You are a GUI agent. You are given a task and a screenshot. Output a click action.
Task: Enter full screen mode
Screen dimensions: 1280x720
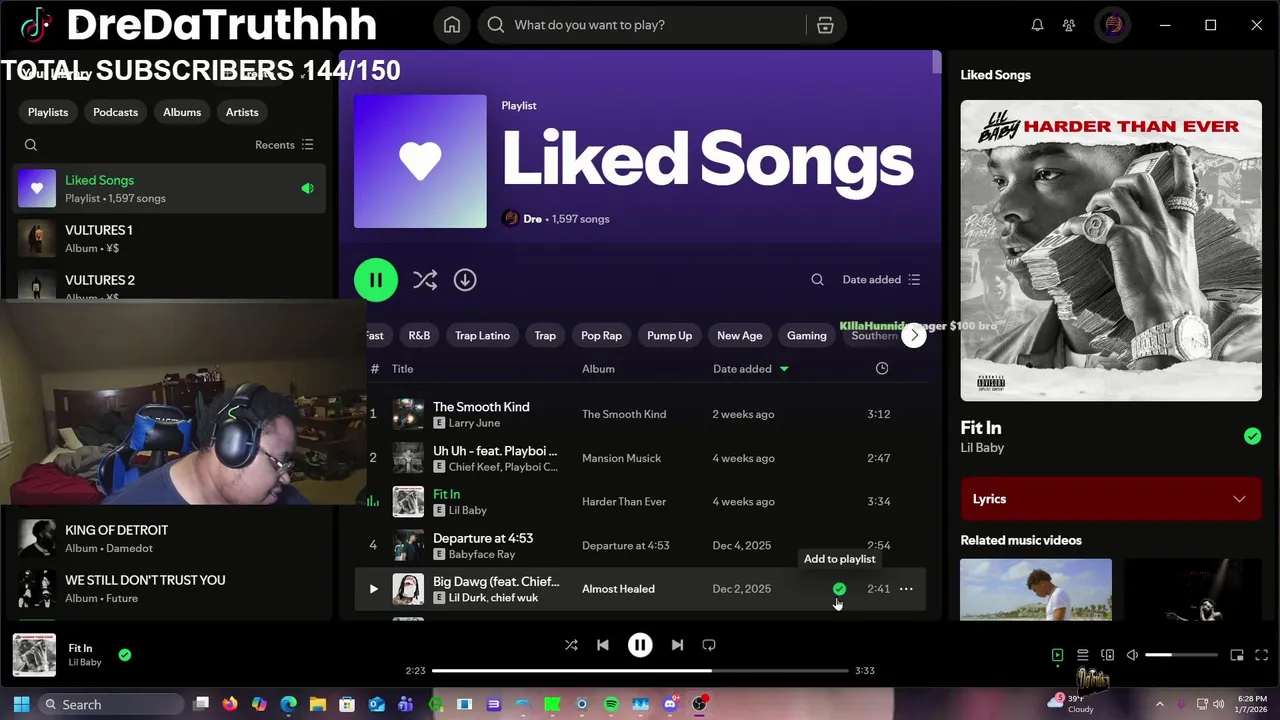1261,655
